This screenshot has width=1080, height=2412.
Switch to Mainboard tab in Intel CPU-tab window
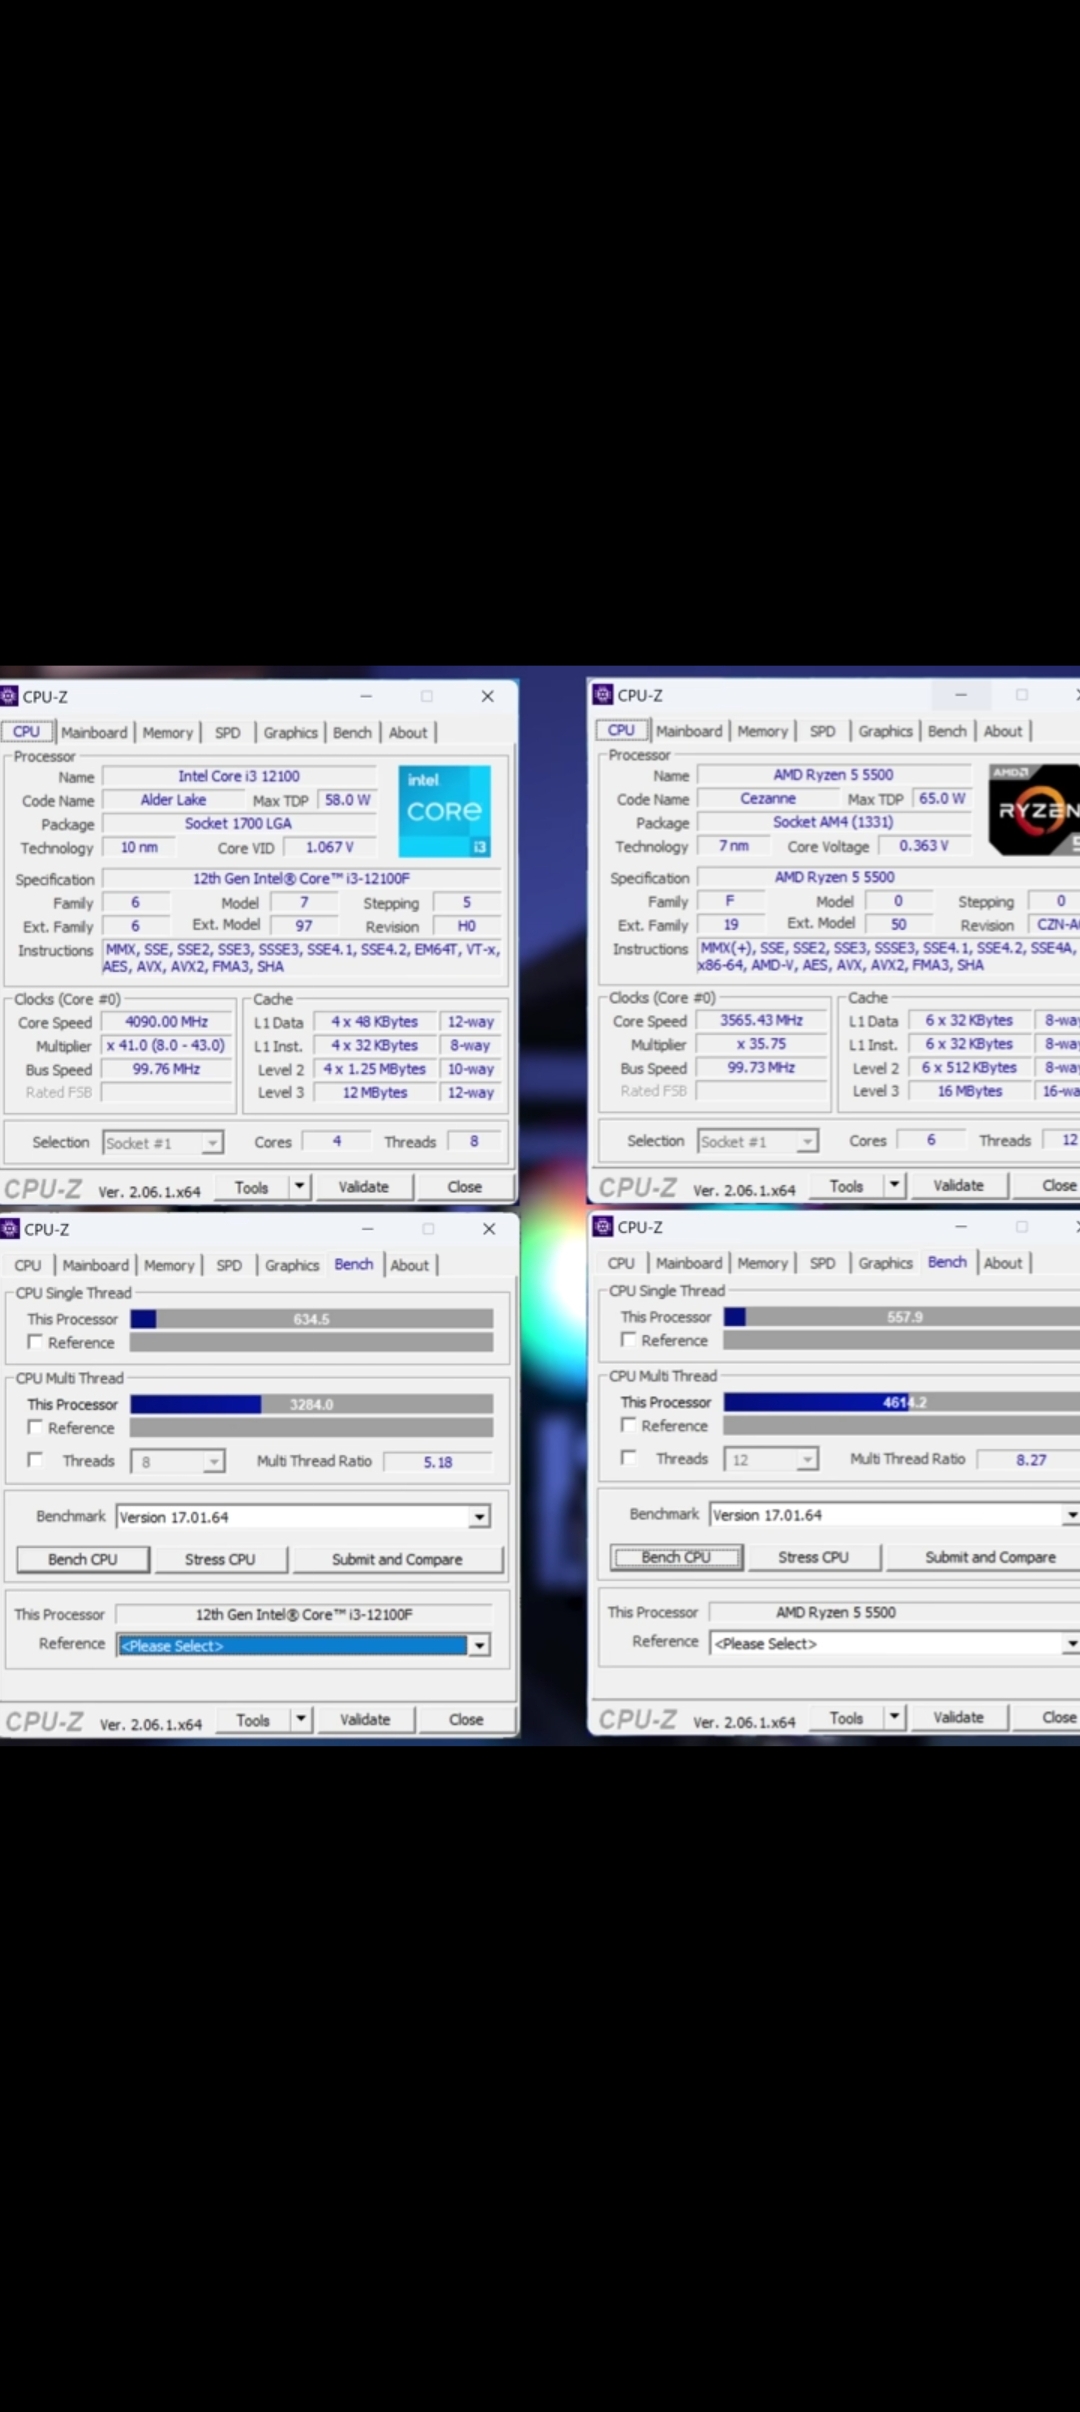pyautogui.click(x=94, y=732)
